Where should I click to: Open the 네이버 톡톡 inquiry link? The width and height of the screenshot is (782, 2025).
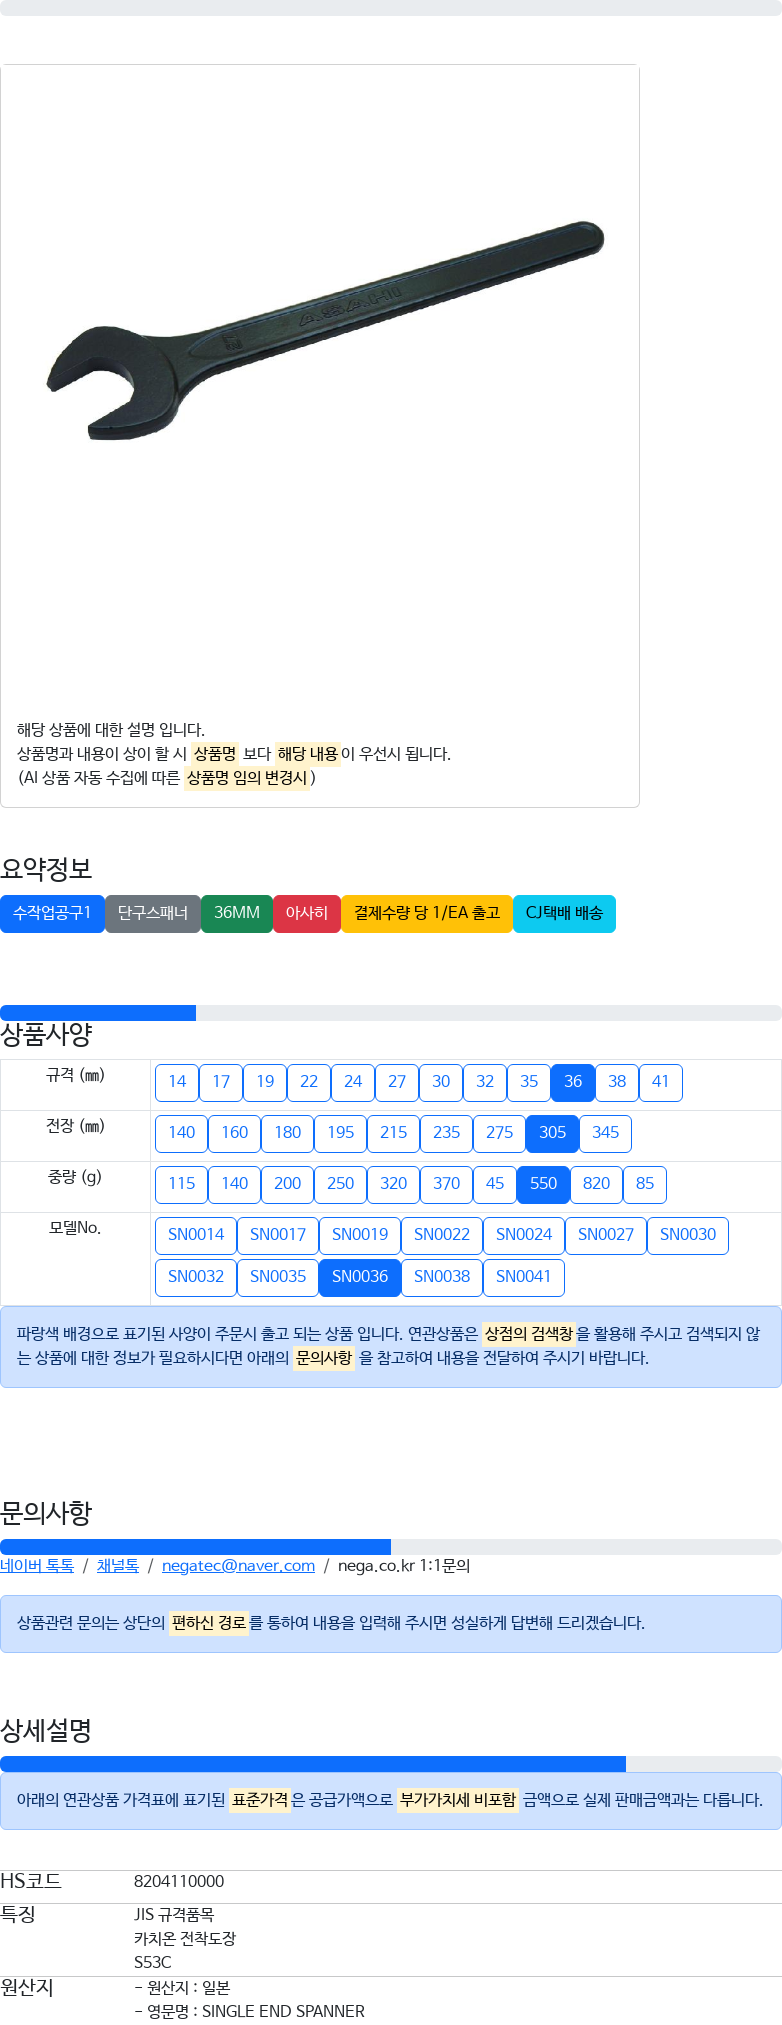(x=37, y=1566)
